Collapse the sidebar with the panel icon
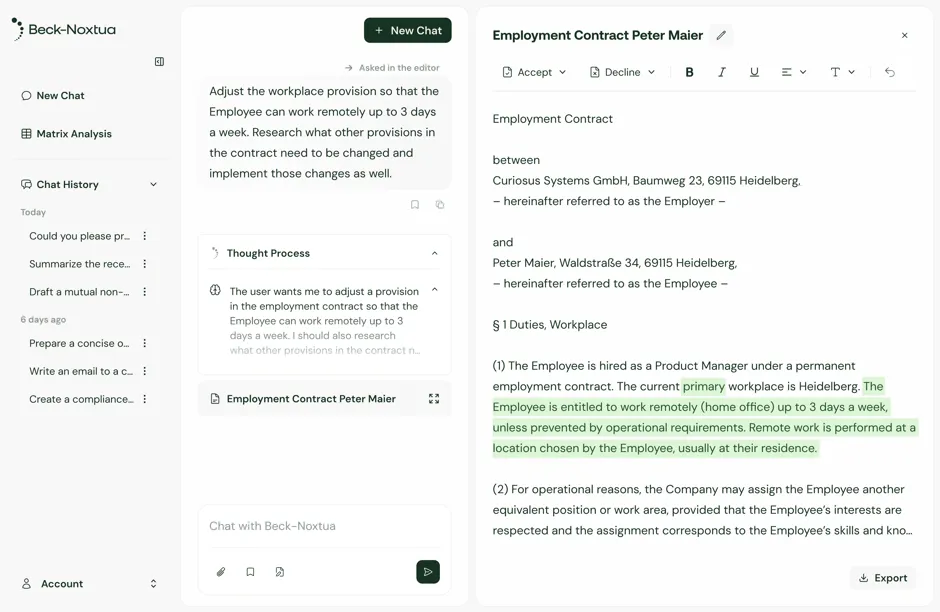Viewport: 940px width, 612px height. point(159,62)
